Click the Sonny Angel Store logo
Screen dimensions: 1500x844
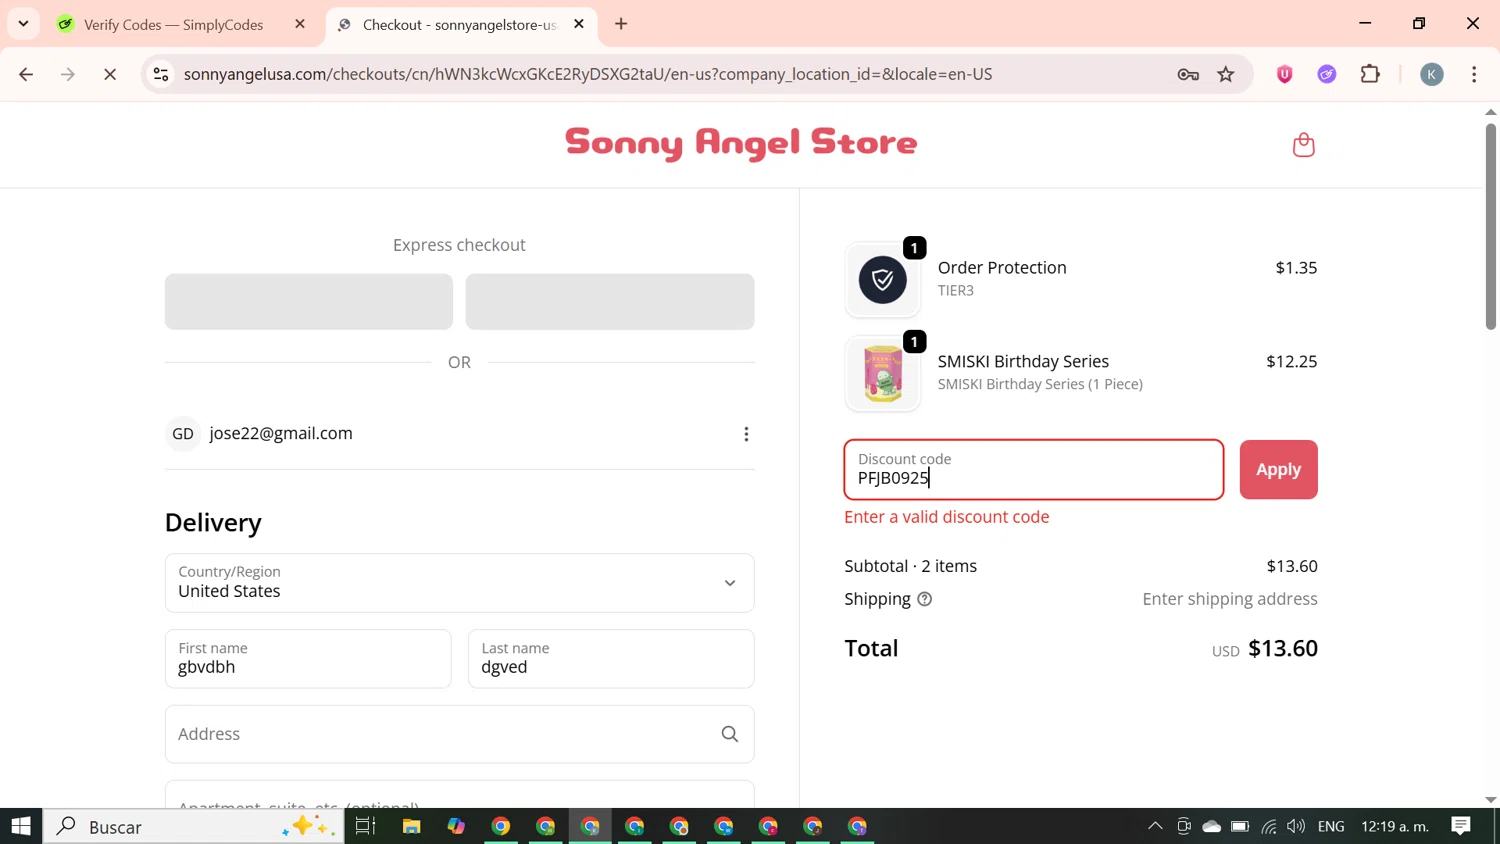(741, 143)
